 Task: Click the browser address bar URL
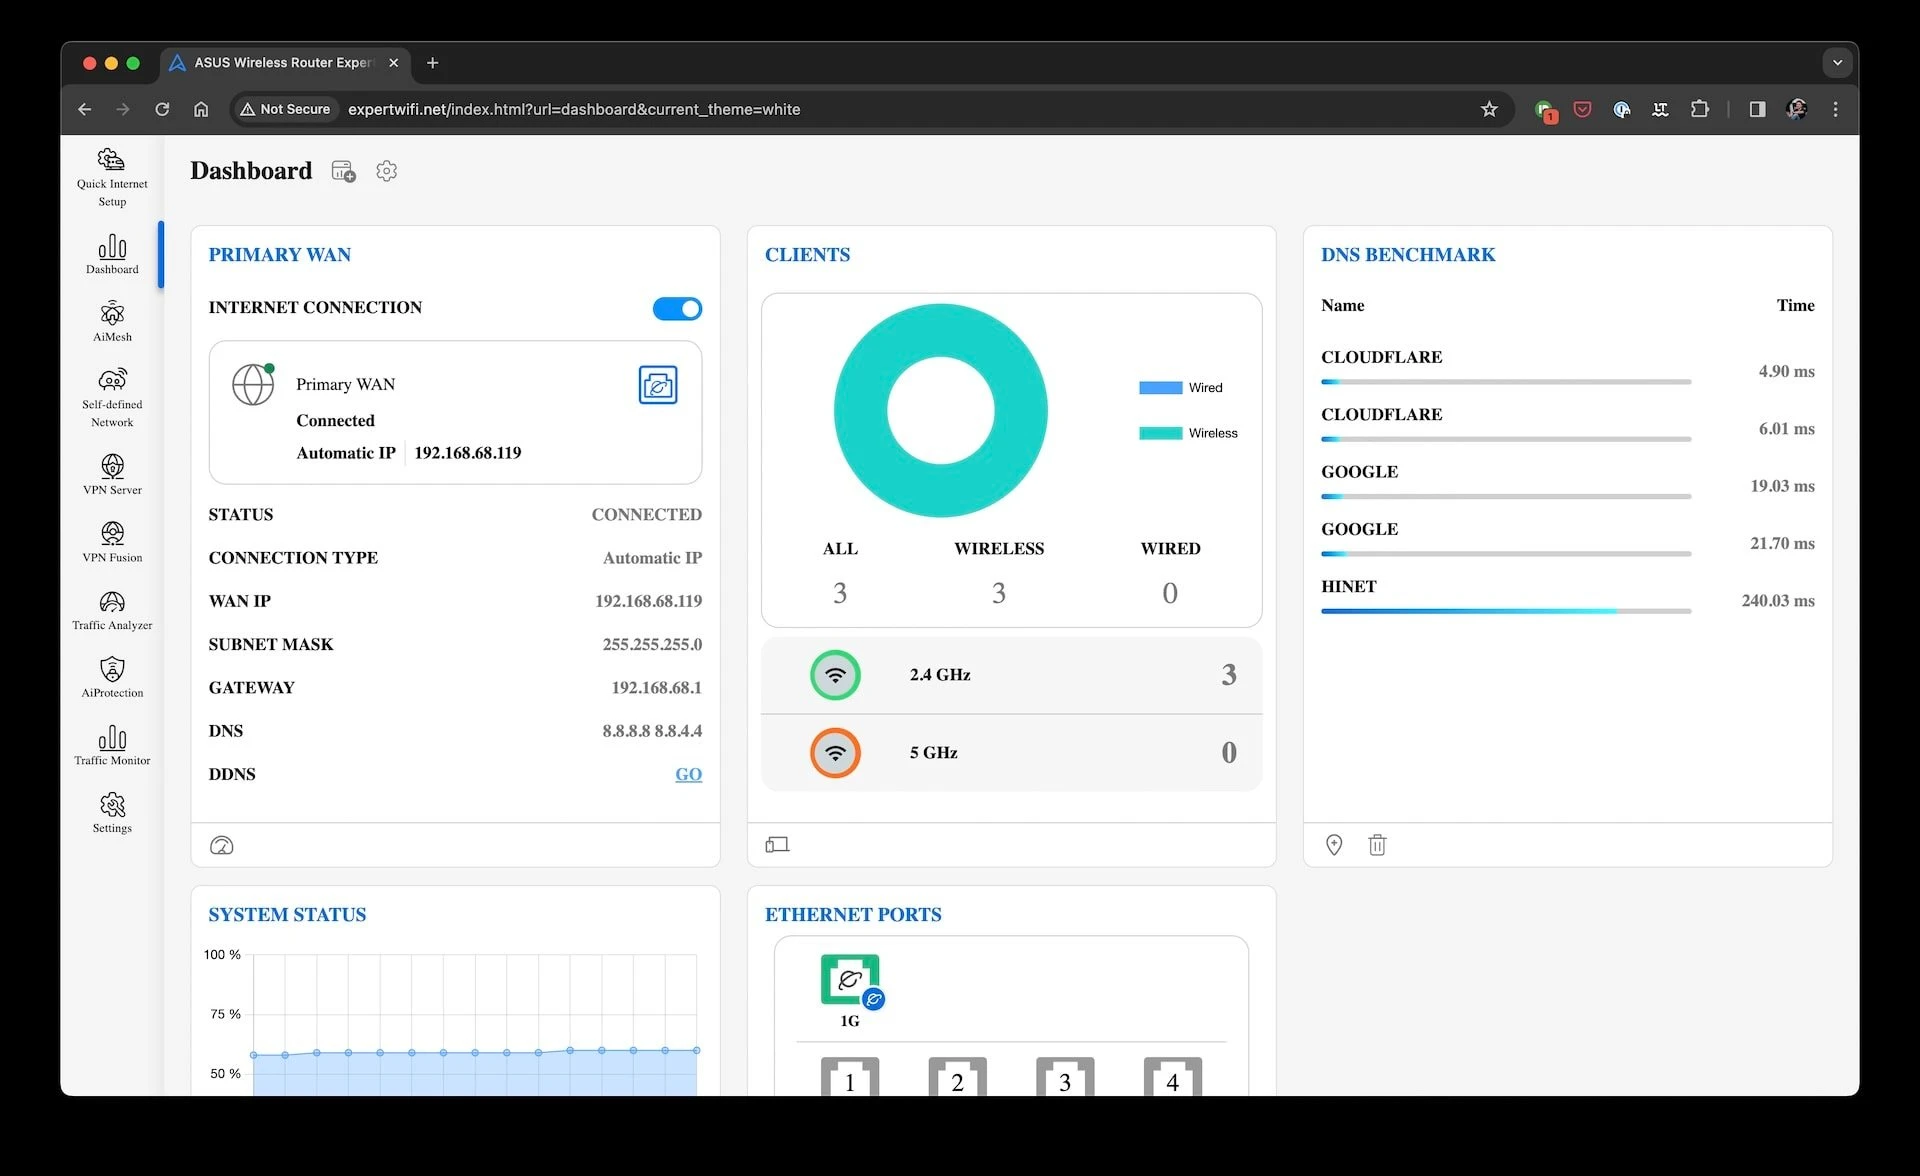(574, 109)
